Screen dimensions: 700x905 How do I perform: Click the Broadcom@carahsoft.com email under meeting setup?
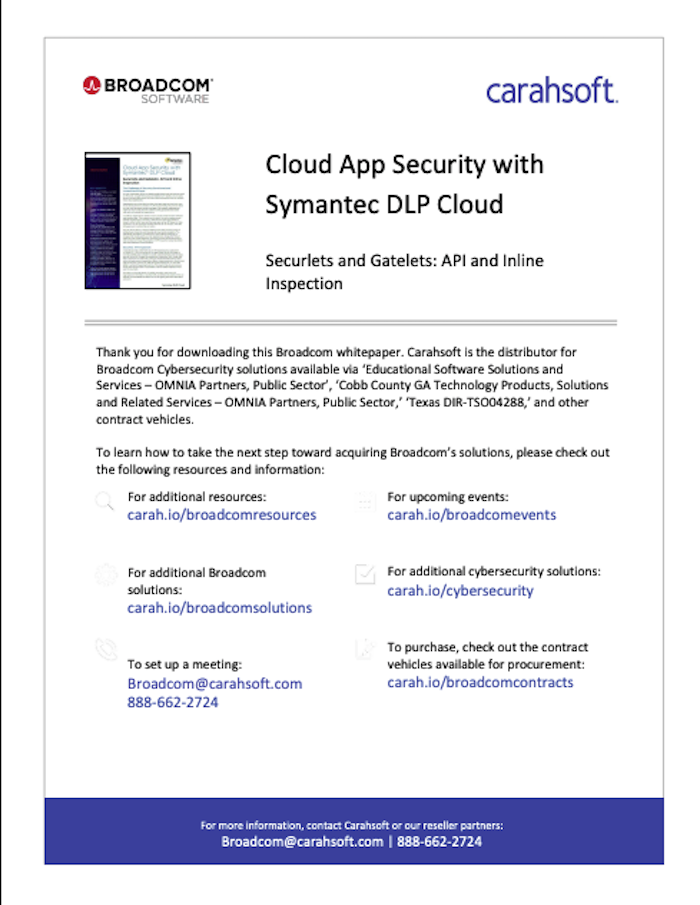215,683
